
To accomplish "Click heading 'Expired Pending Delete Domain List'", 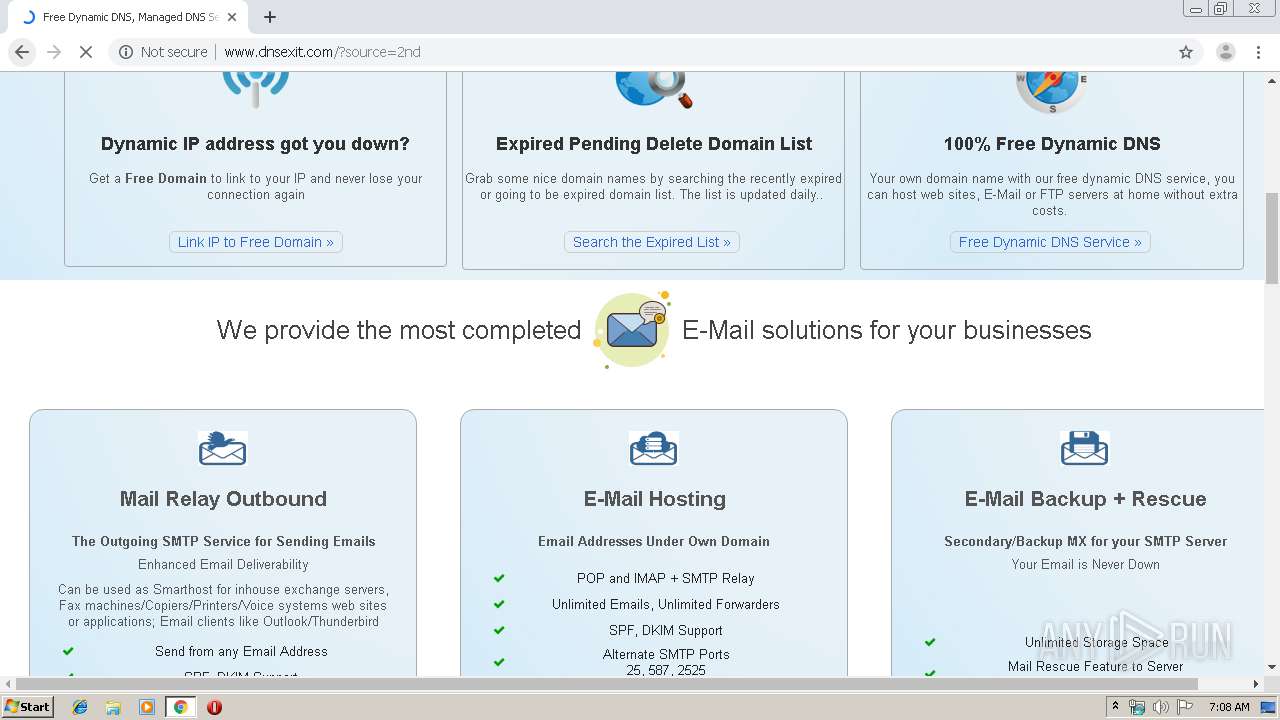I will click(x=654, y=144).
